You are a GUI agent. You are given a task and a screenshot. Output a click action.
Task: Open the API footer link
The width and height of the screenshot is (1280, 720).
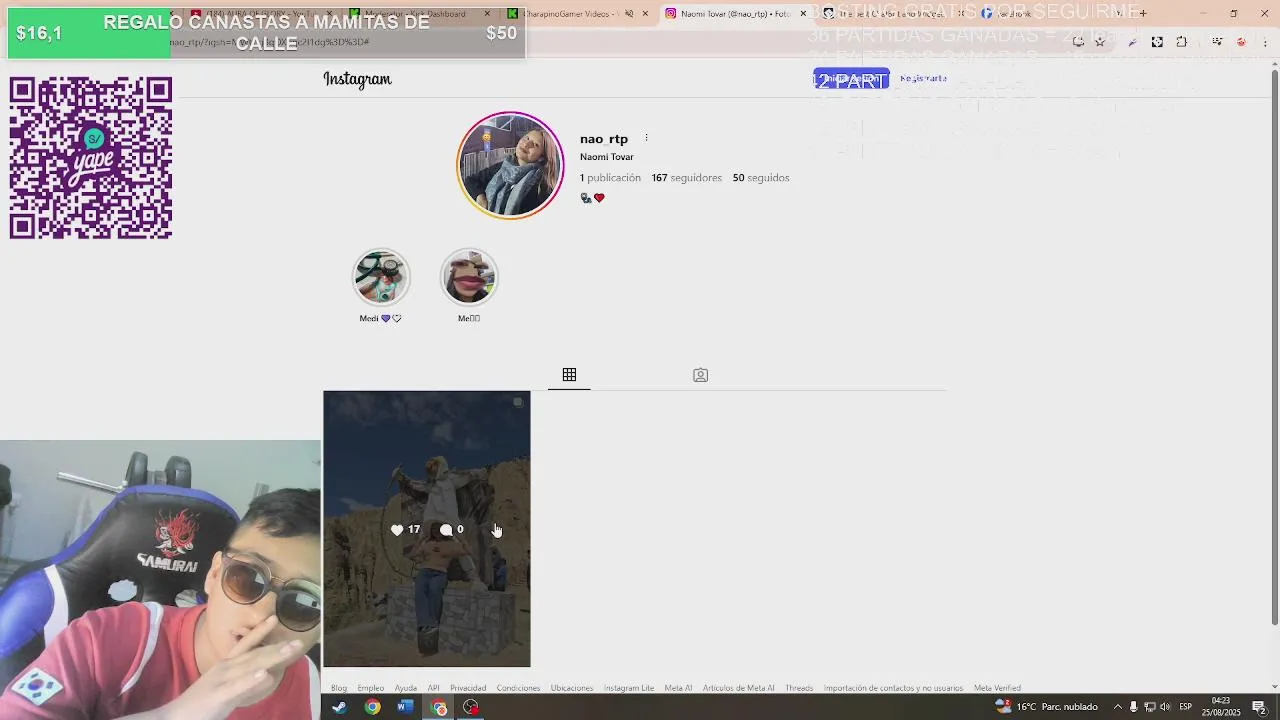433,688
